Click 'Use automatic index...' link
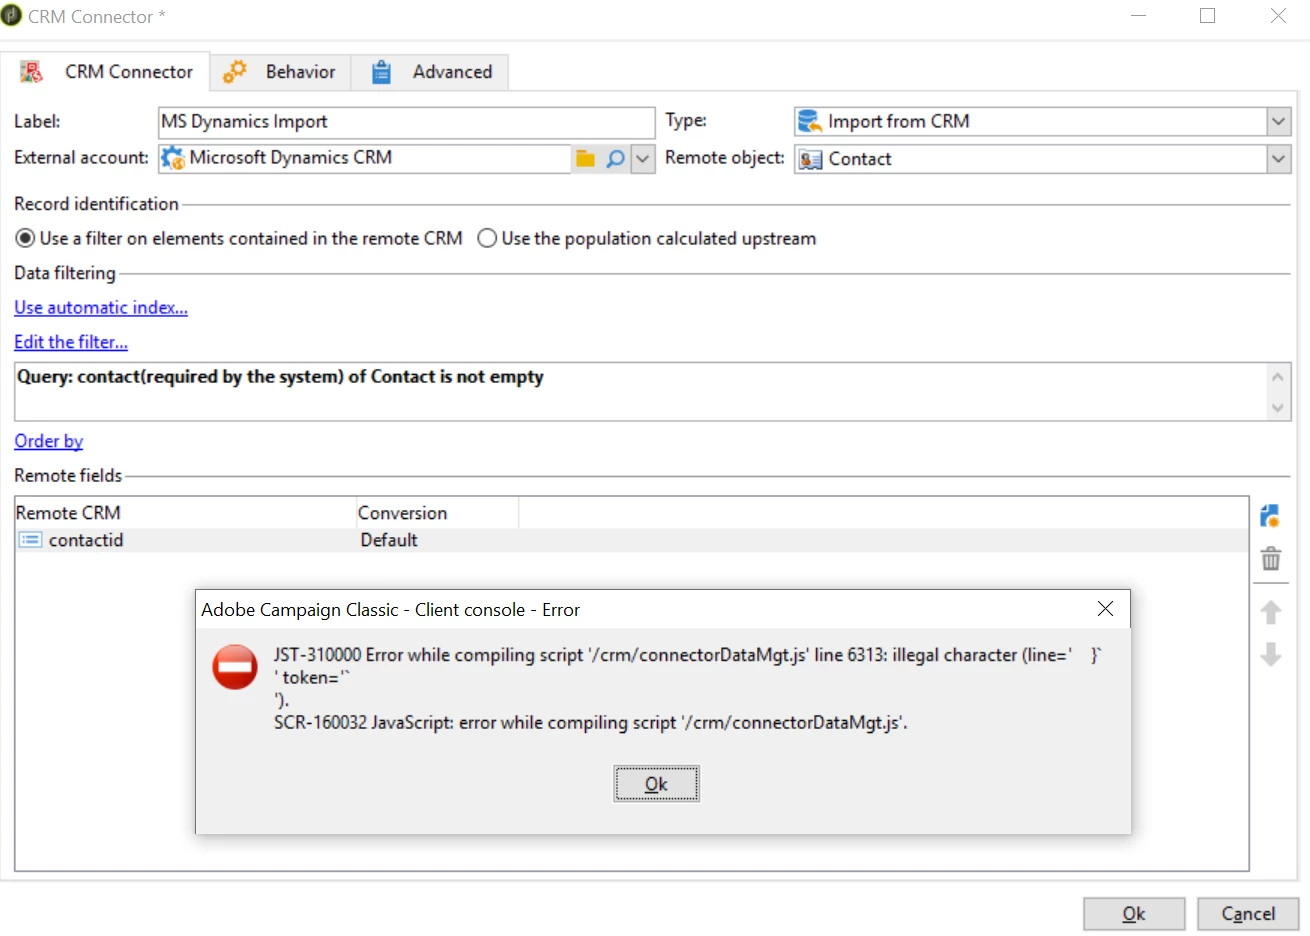 (x=101, y=308)
